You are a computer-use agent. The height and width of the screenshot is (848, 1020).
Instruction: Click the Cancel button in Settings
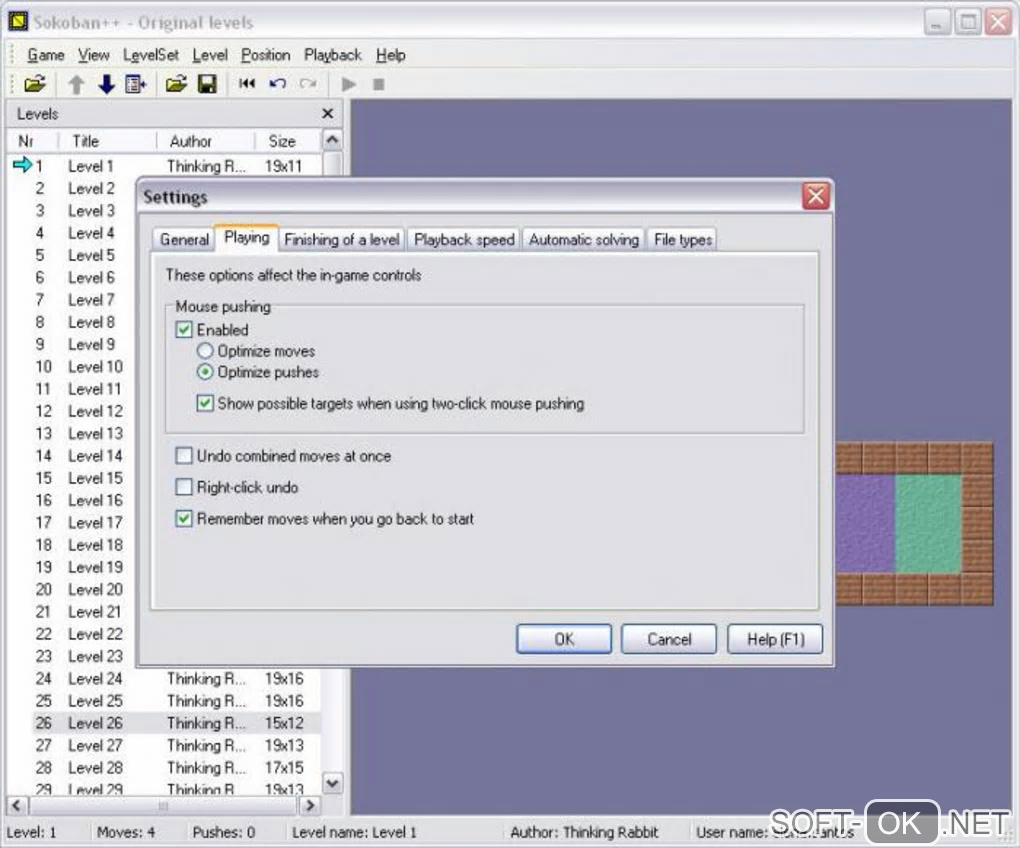coord(669,639)
